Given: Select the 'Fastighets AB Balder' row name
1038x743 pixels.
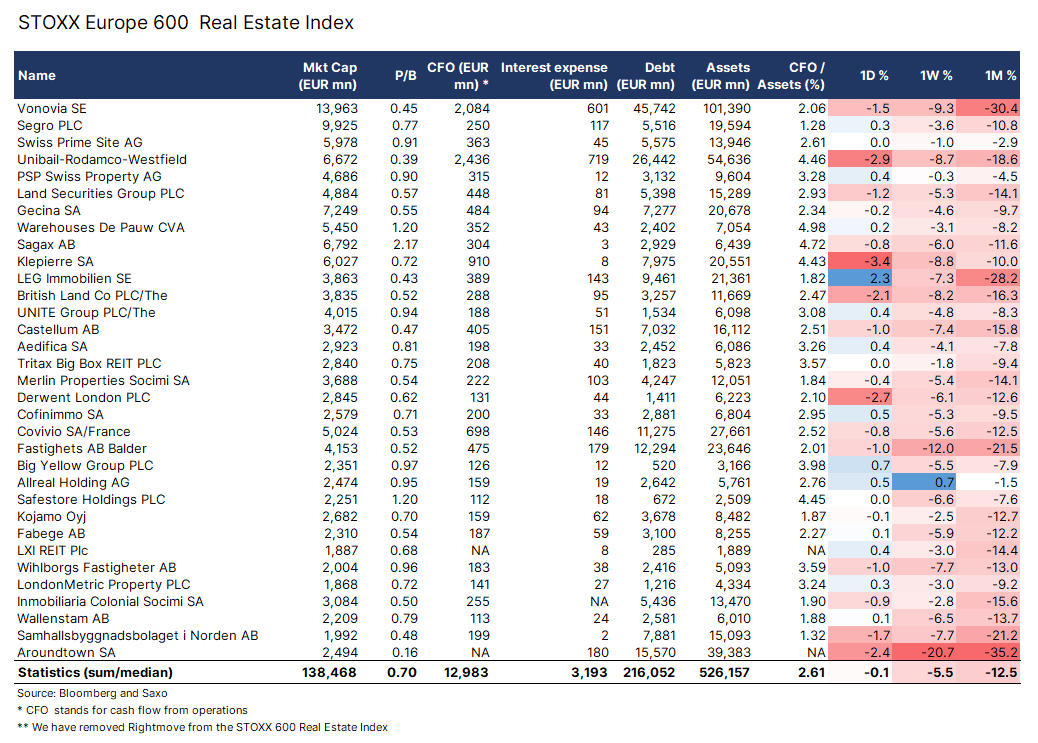Looking at the screenshot, I should [x=81, y=448].
